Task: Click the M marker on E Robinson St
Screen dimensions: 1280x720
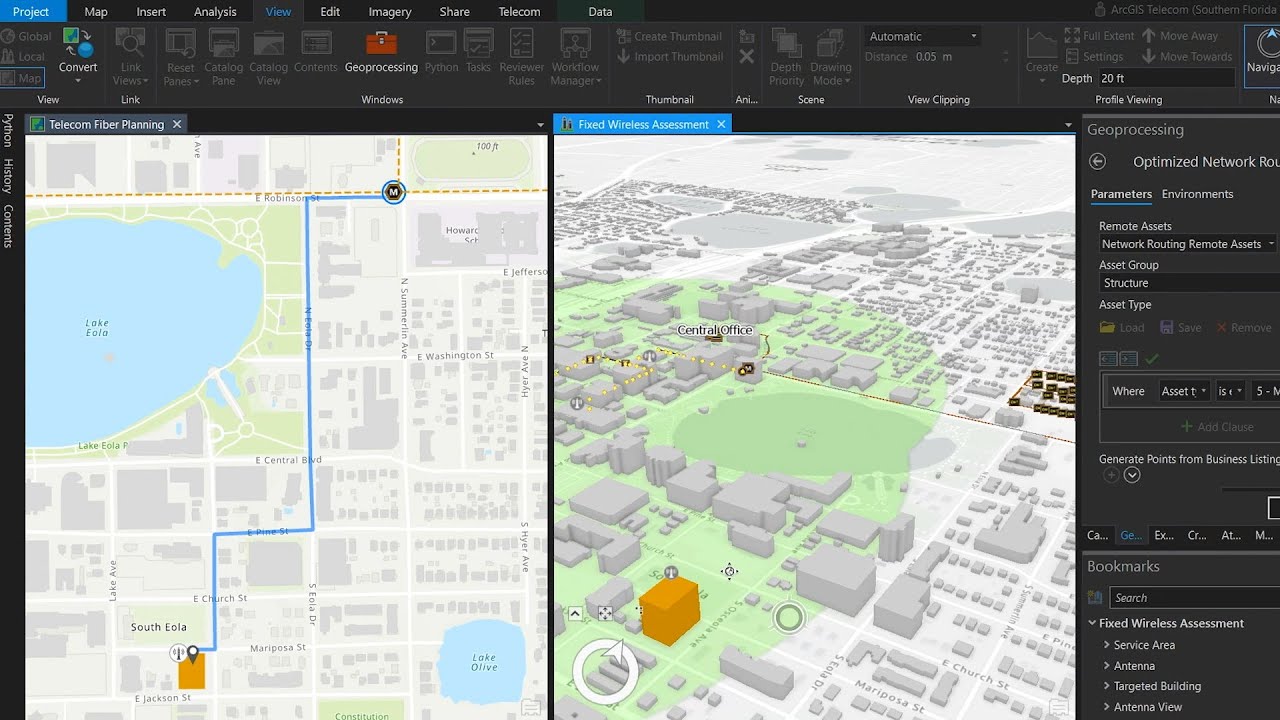Action: [x=394, y=191]
